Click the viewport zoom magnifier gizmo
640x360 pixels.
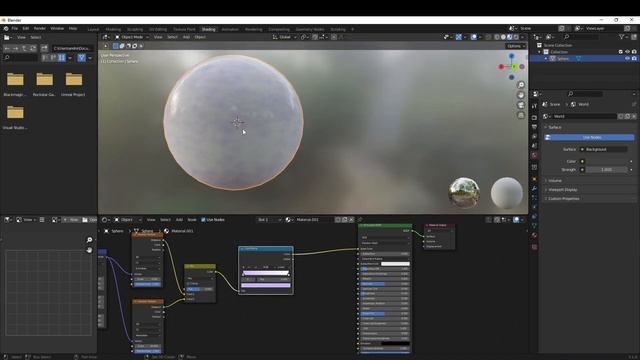tap(521, 85)
